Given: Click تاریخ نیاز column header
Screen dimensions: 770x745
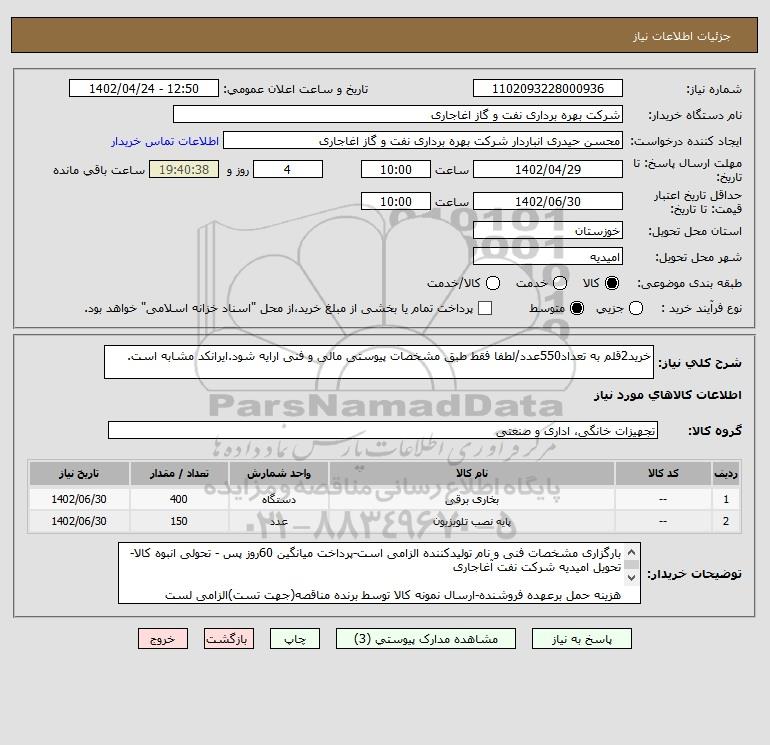Looking at the screenshot, I should click(79, 473).
